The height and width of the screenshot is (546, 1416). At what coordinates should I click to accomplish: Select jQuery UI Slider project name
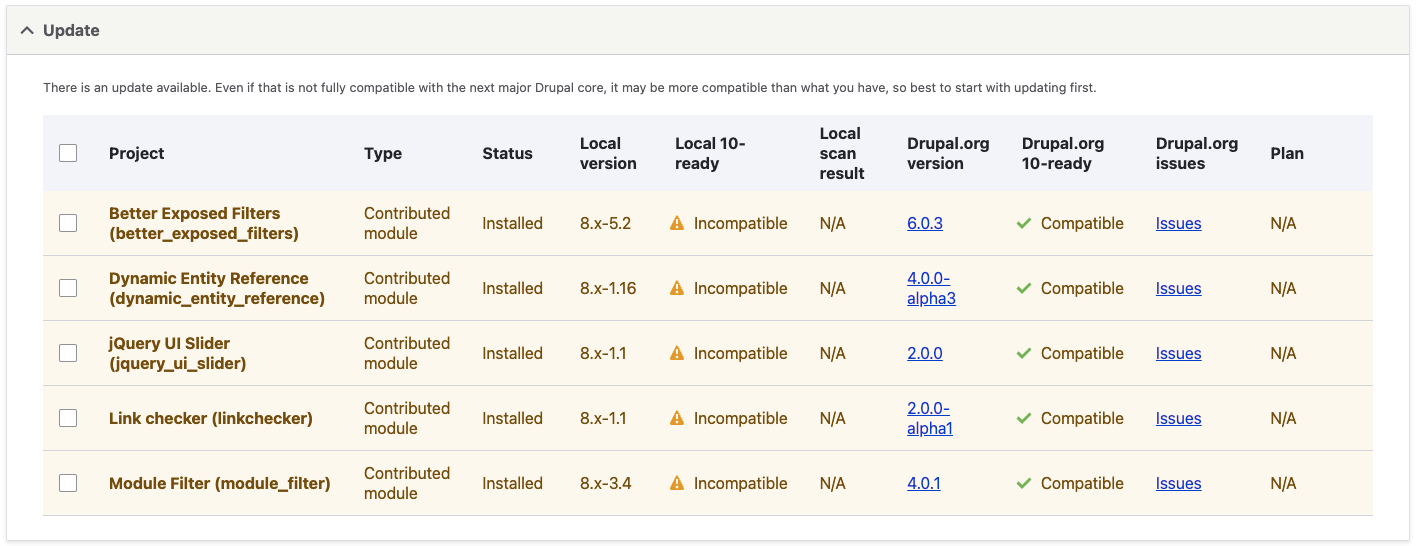[178, 353]
